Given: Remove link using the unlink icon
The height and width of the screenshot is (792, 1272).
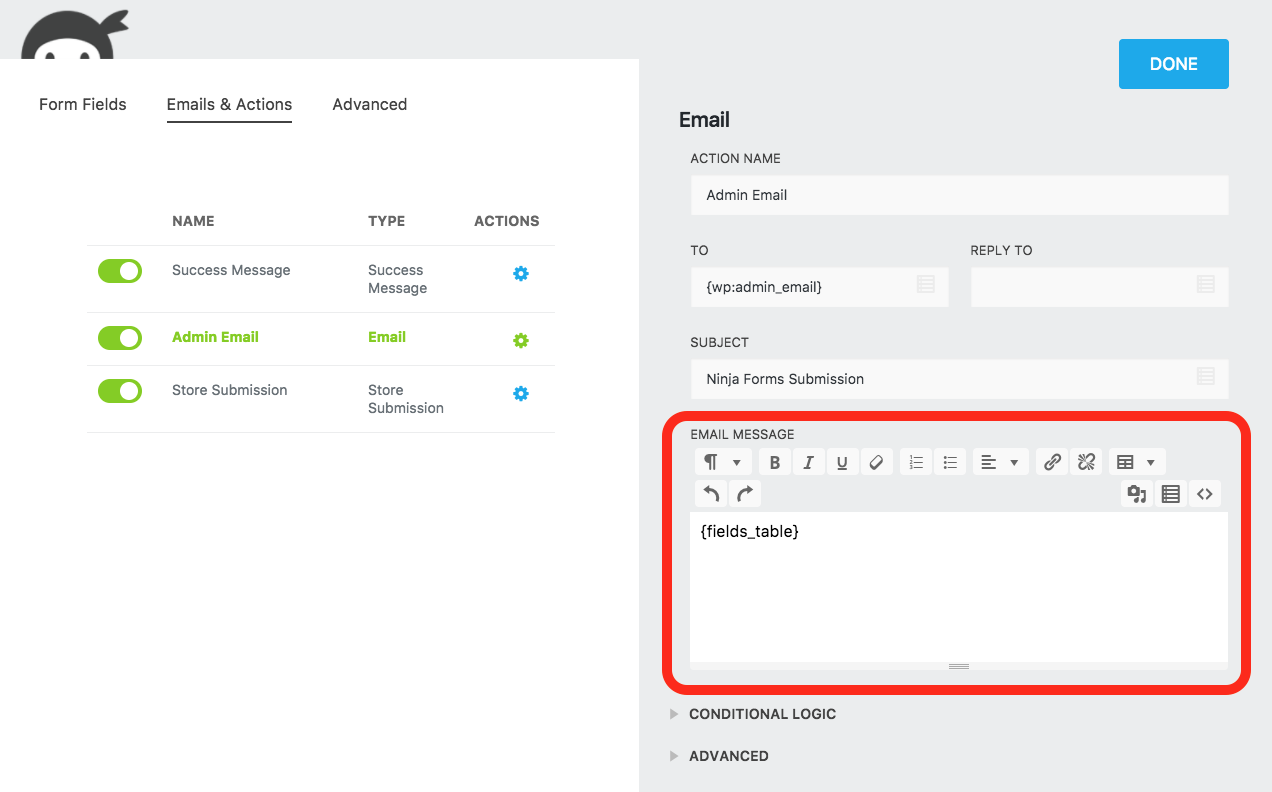Looking at the screenshot, I should tap(1086, 461).
